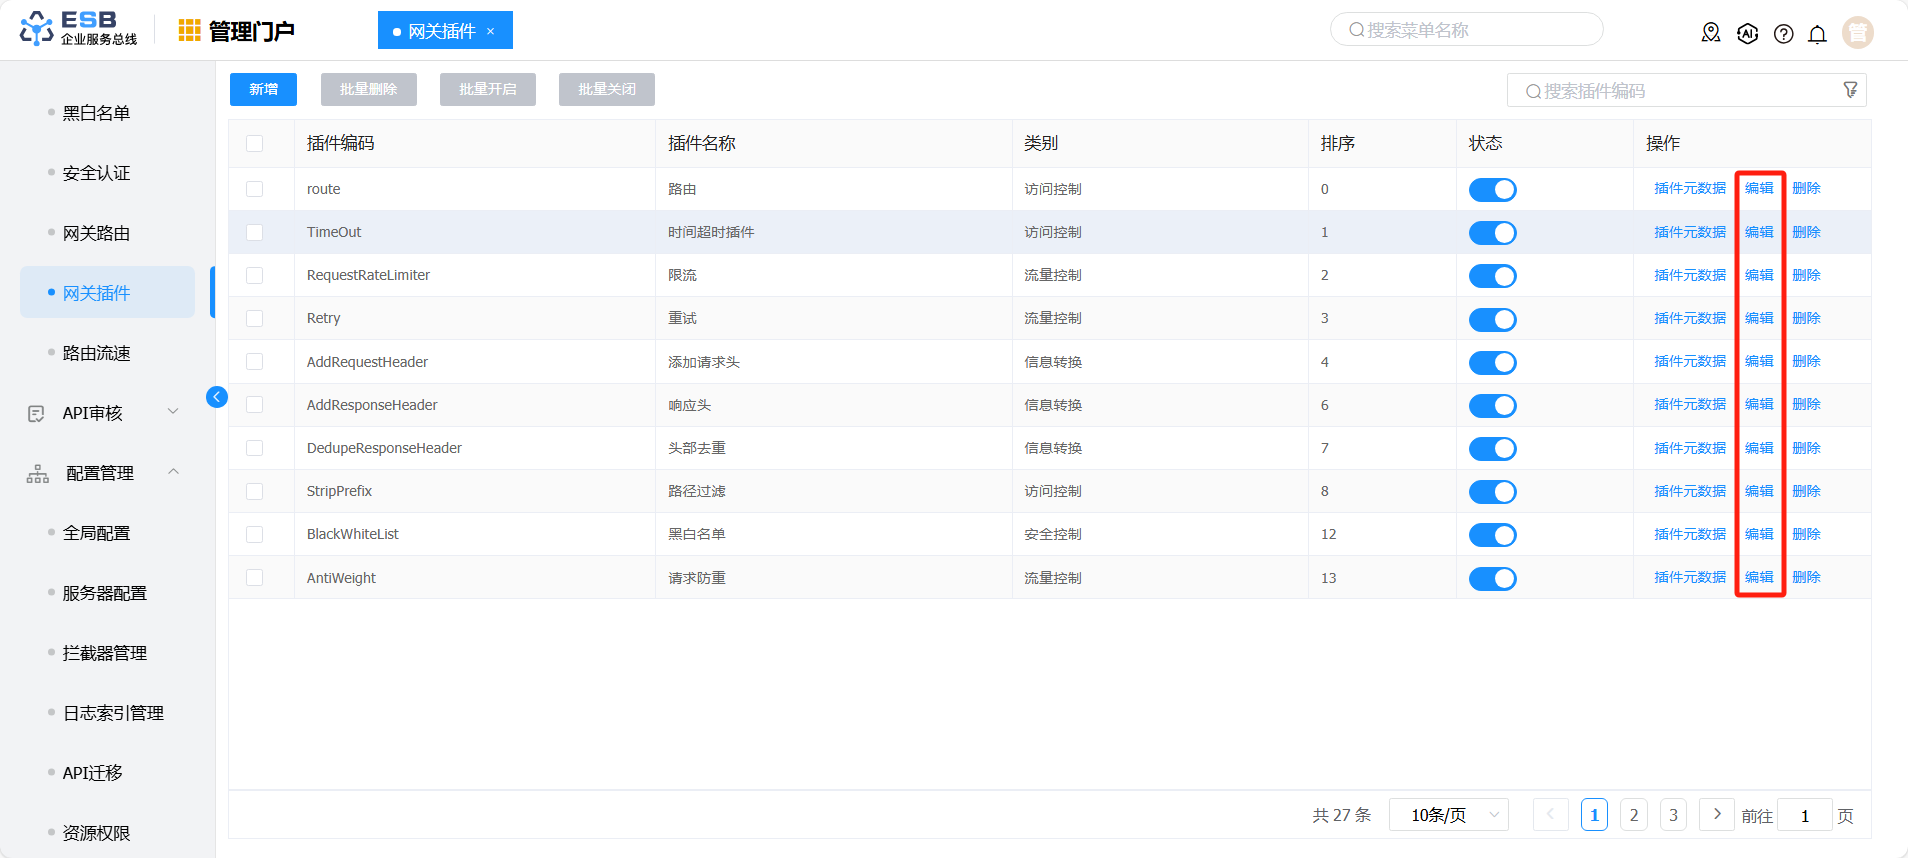The image size is (1908, 858).
Task: Disable the route plugin status switch
Action: click(1492, 190)
